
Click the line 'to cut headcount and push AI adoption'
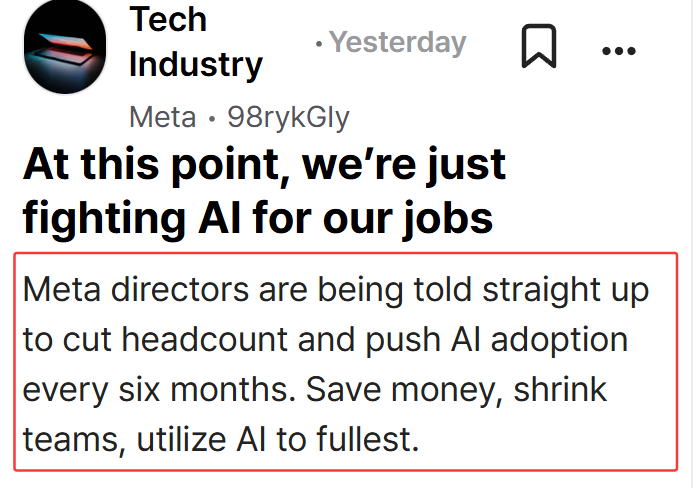(325, 340)
